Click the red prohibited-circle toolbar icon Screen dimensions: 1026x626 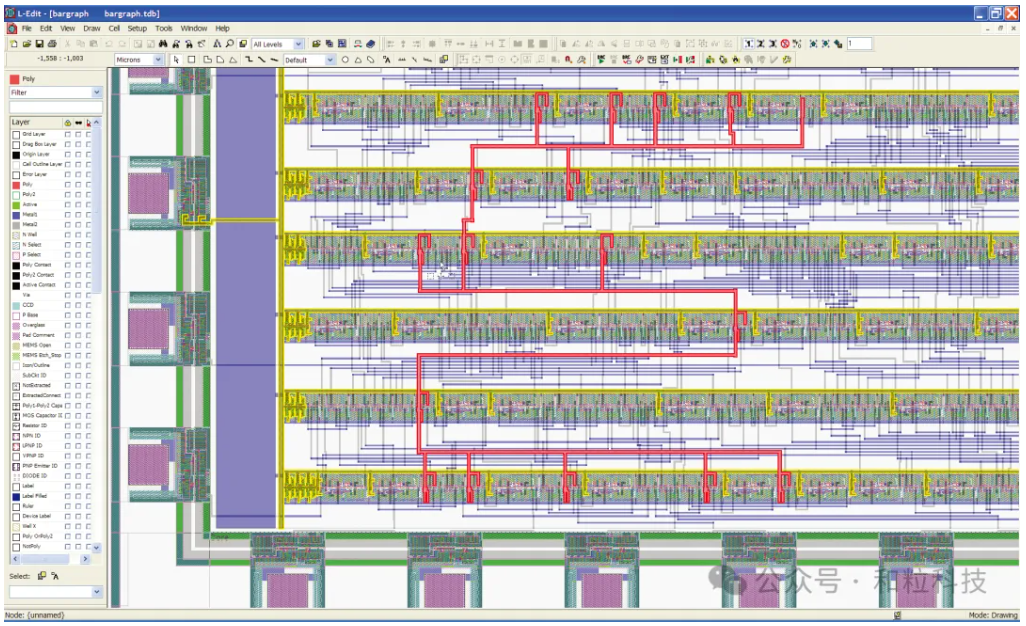click(785, 44)
